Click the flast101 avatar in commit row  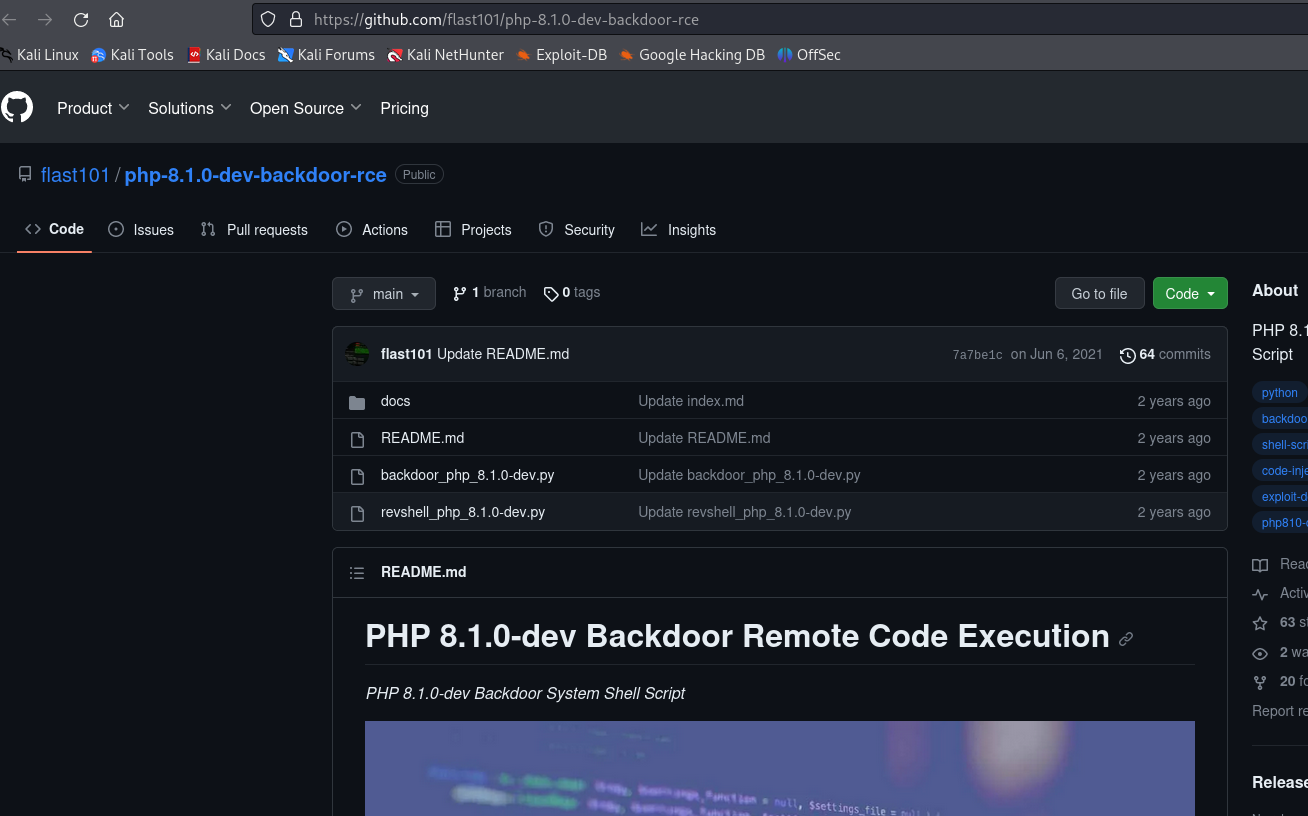(357, 354)
